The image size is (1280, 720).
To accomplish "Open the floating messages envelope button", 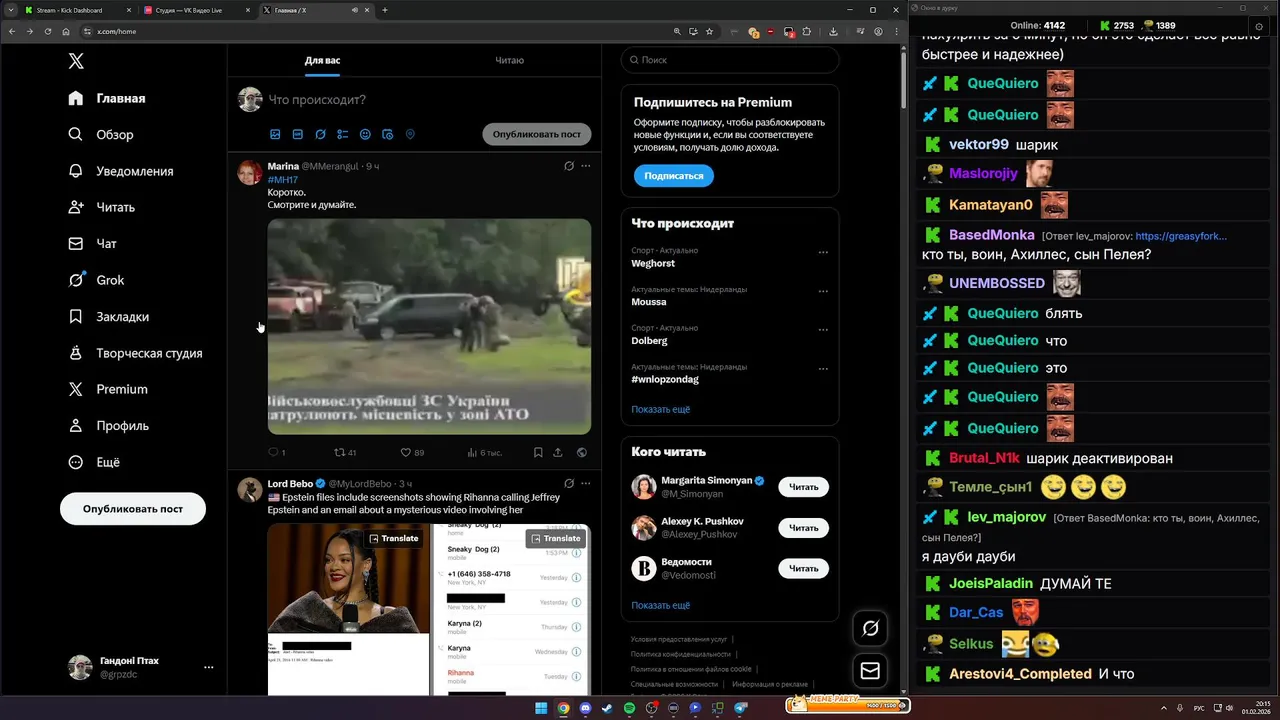I will 870,671.
